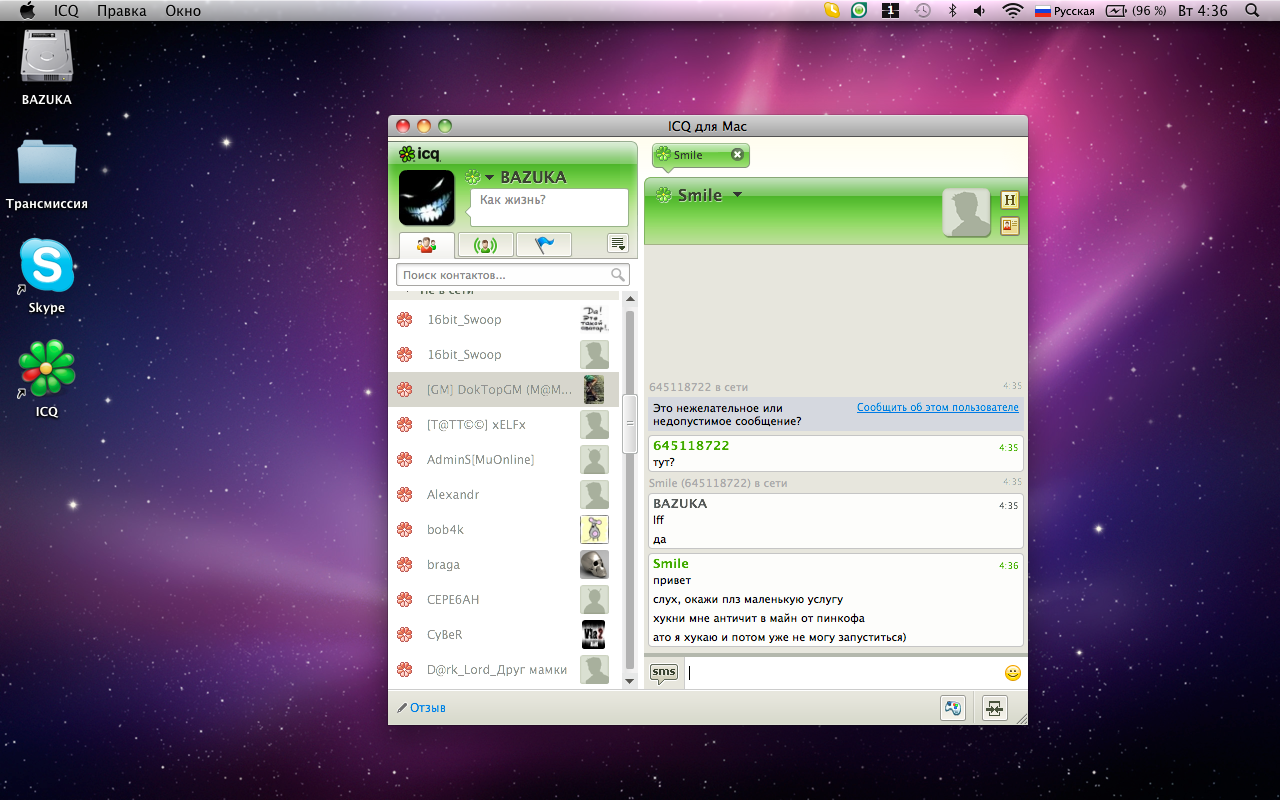Click the search magnifier in contacts field
Viewport: 1280px width, 800px height.
point(618,275)
